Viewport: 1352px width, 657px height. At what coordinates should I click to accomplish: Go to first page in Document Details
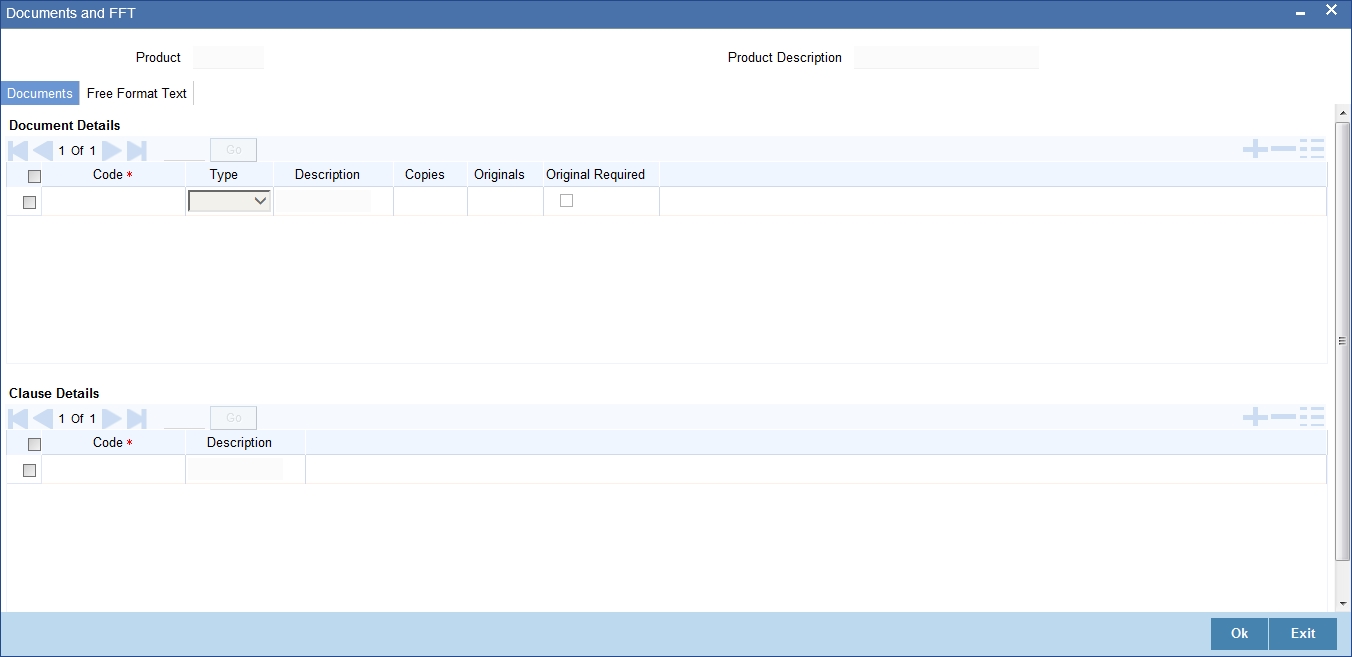click(18, 151)
